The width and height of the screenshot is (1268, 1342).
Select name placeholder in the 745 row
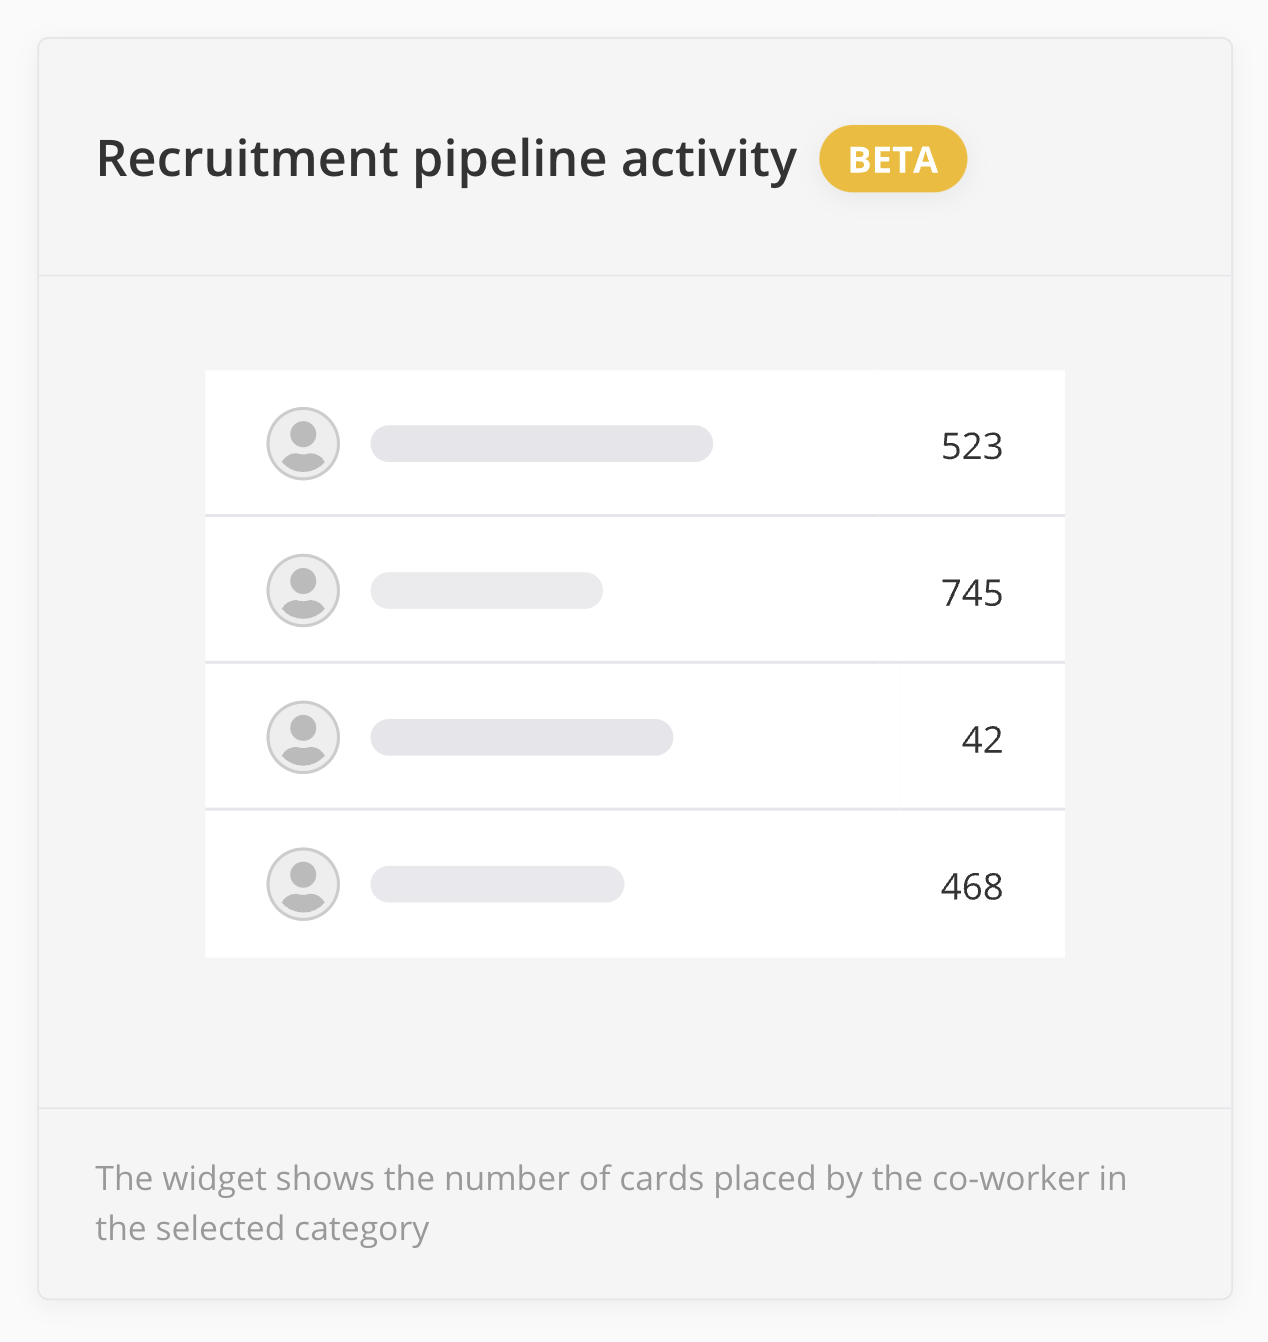click(x=486, y=590)
